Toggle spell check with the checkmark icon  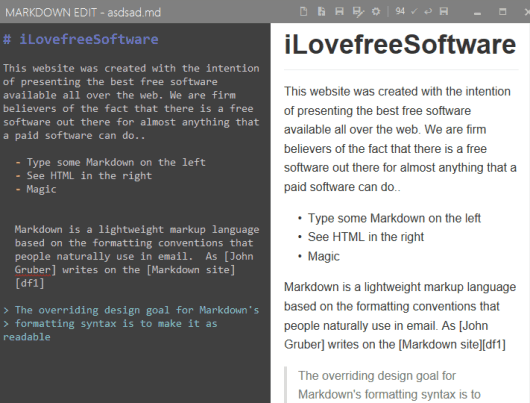coord(414,12)
